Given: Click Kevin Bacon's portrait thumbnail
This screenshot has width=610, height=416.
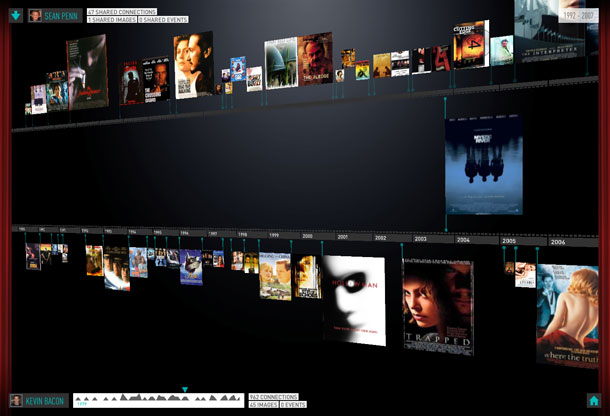Looking at the screenshot, I should [x=16, y=401].
